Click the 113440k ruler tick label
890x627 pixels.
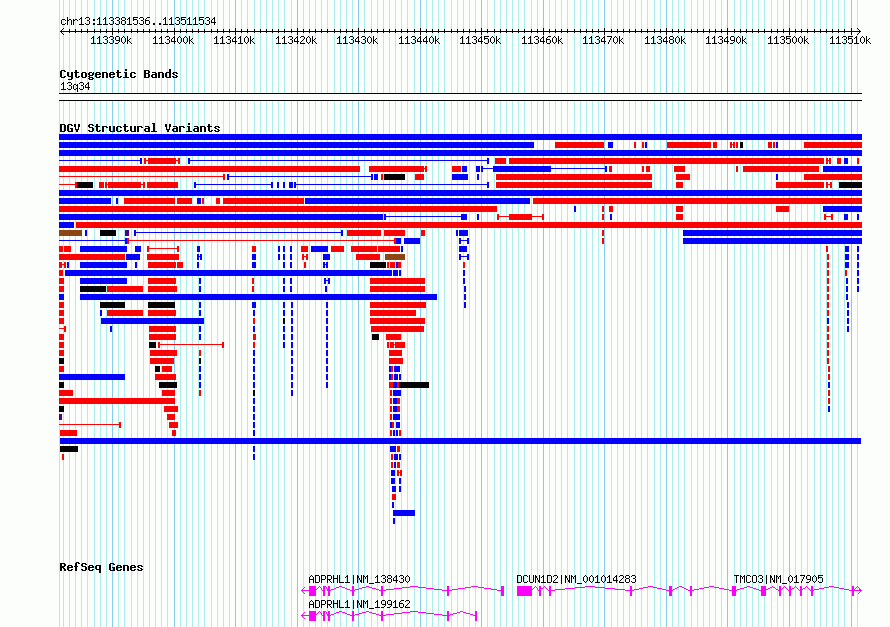pyautogui.click(x=419, y=40)
